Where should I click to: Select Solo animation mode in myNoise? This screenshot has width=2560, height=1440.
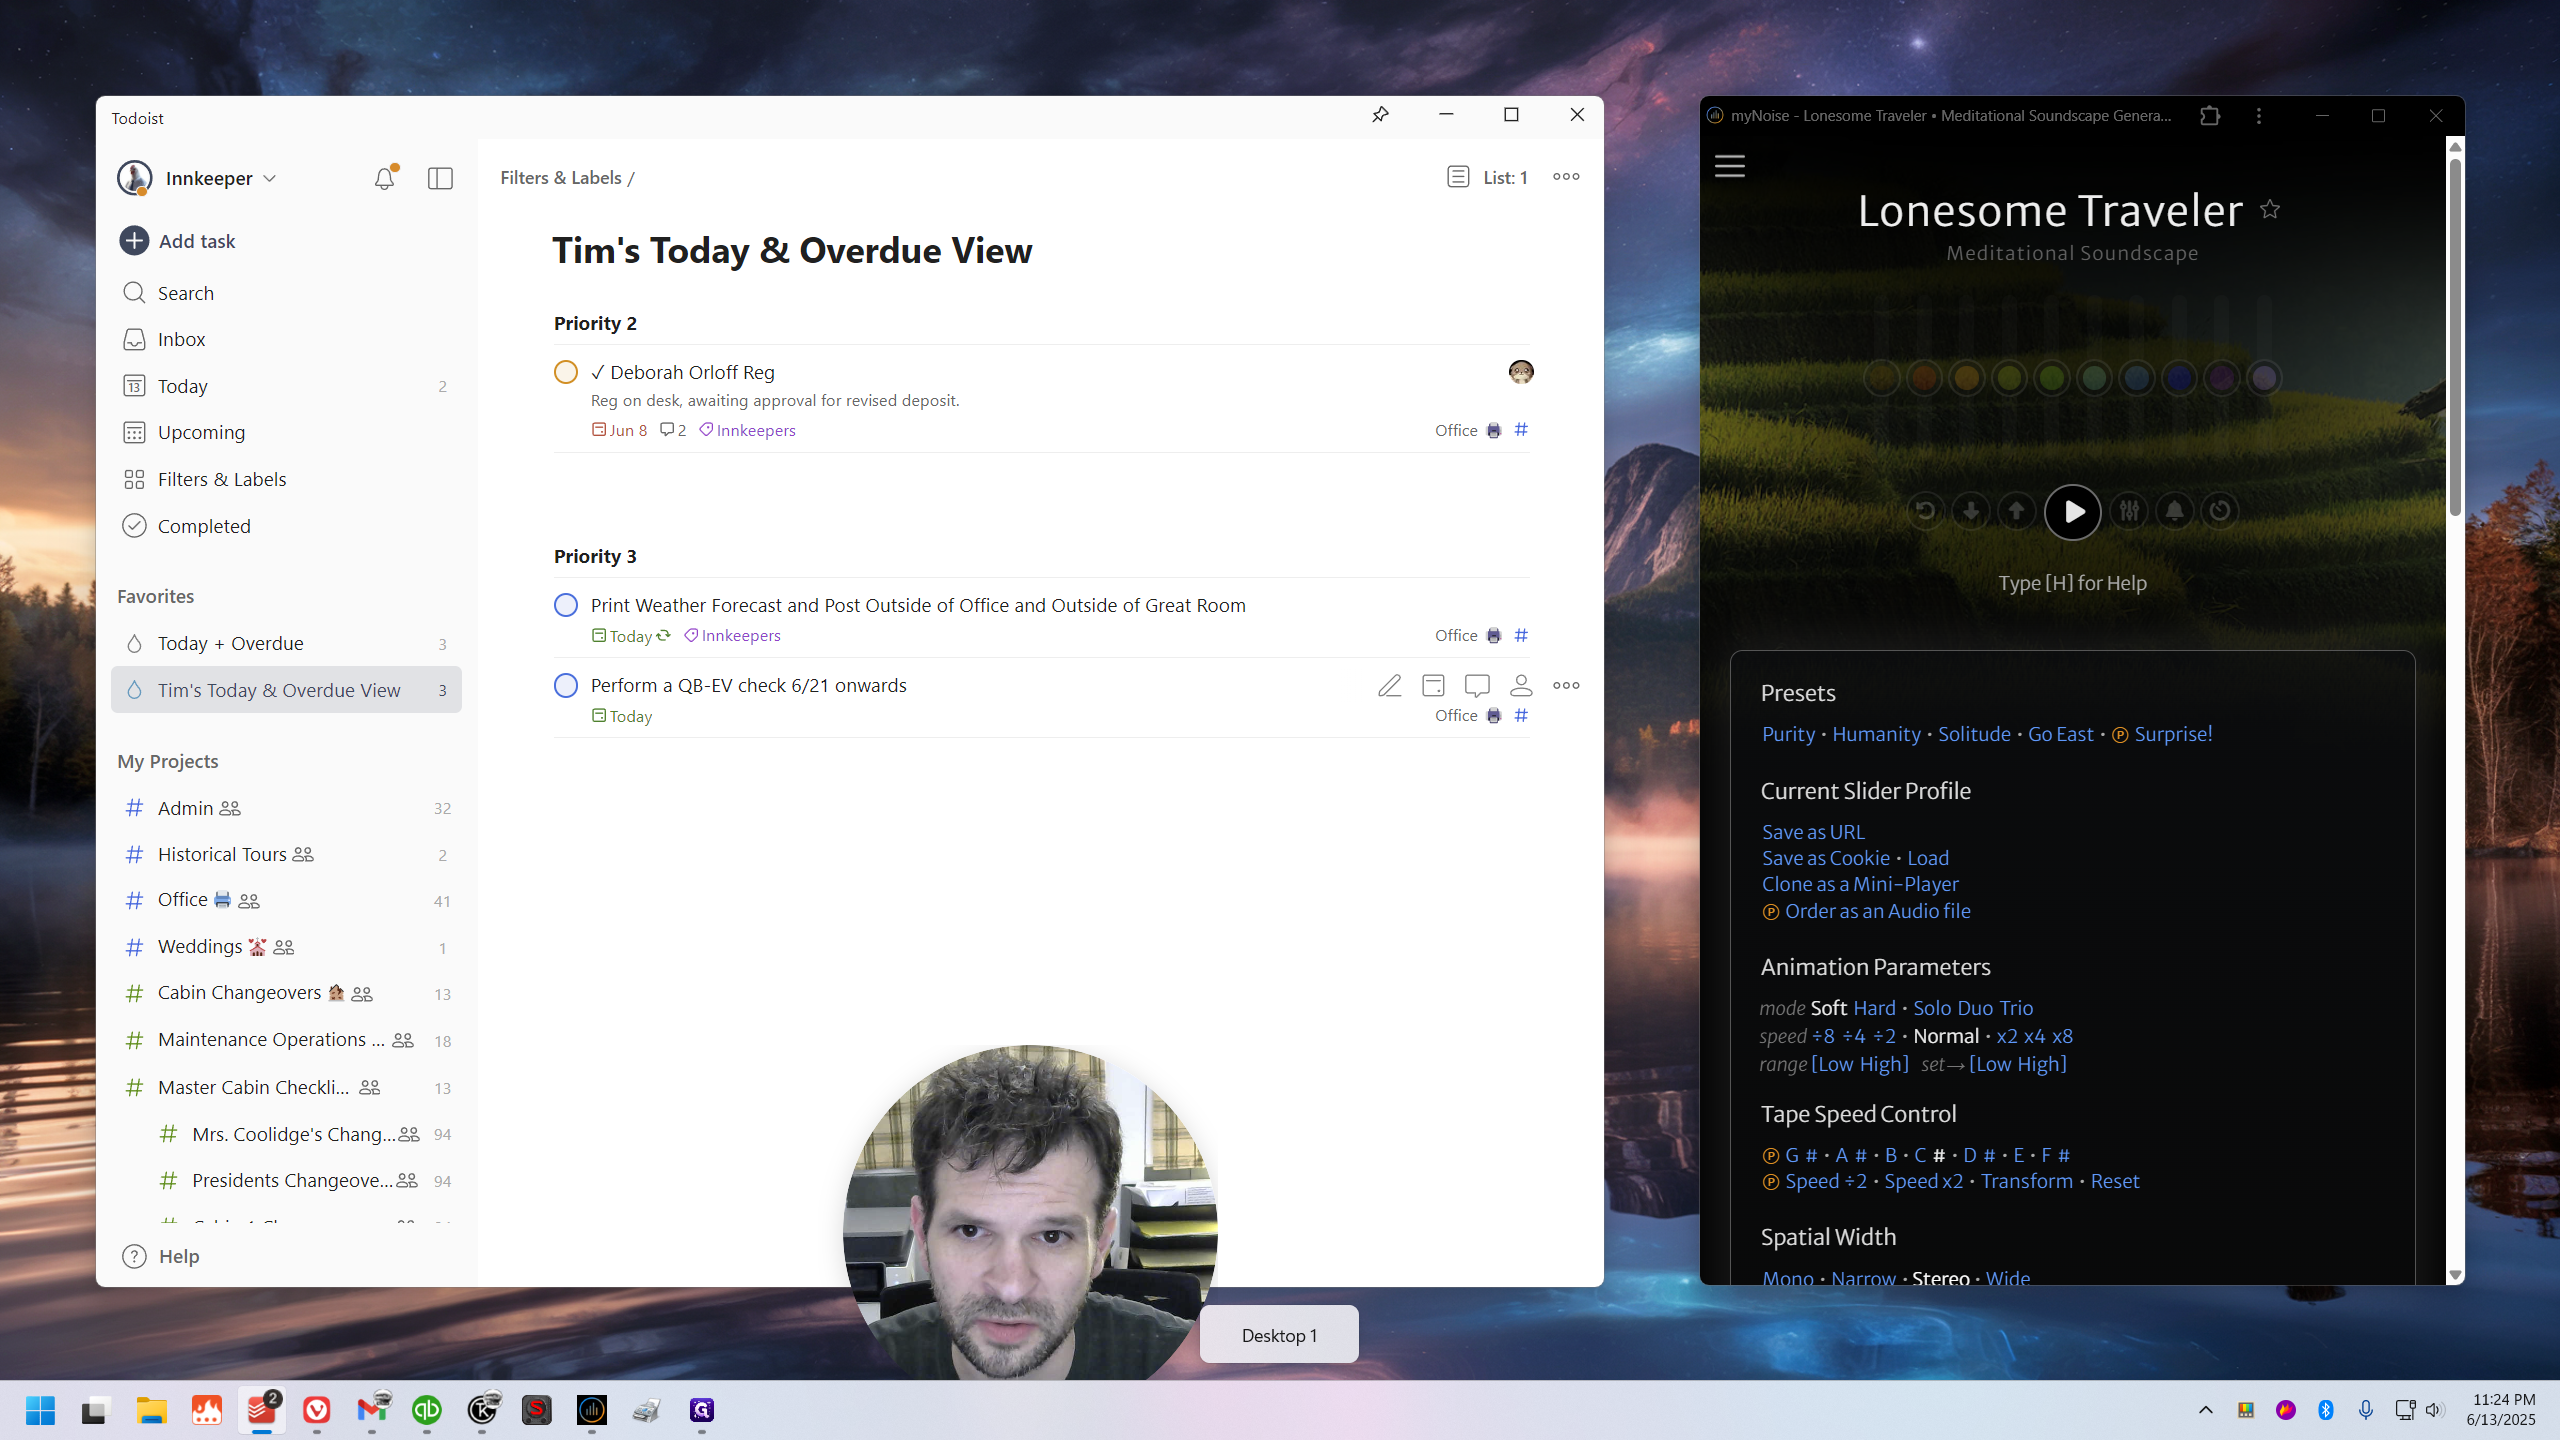(1931, 1008)
